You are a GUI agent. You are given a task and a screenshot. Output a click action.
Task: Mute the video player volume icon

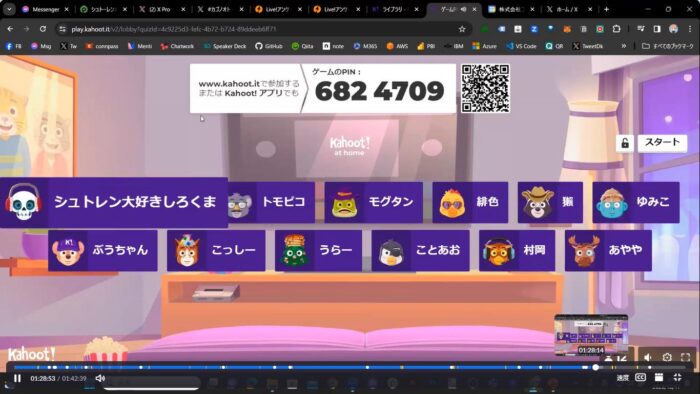(100, 378)
